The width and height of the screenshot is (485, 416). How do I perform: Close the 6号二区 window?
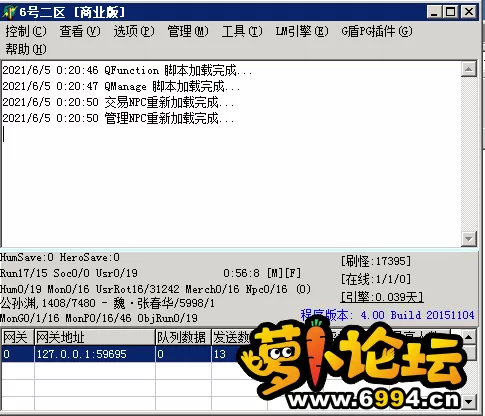(469, 12)
